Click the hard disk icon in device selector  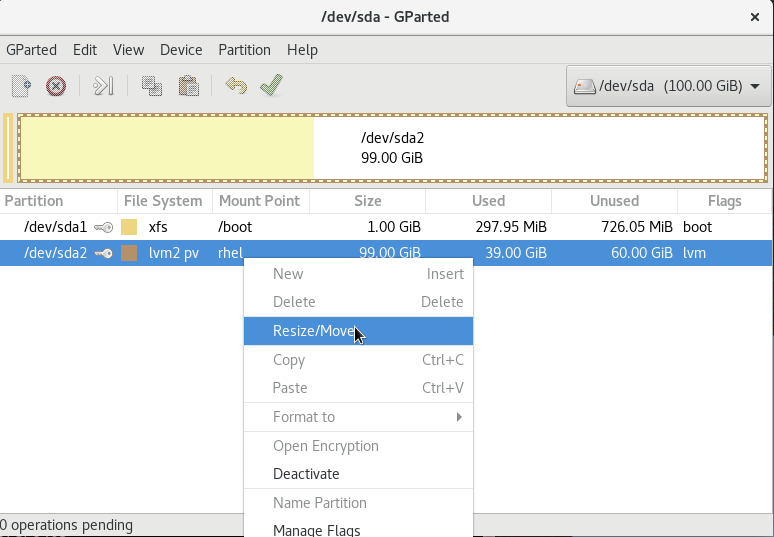pos(585,86)
